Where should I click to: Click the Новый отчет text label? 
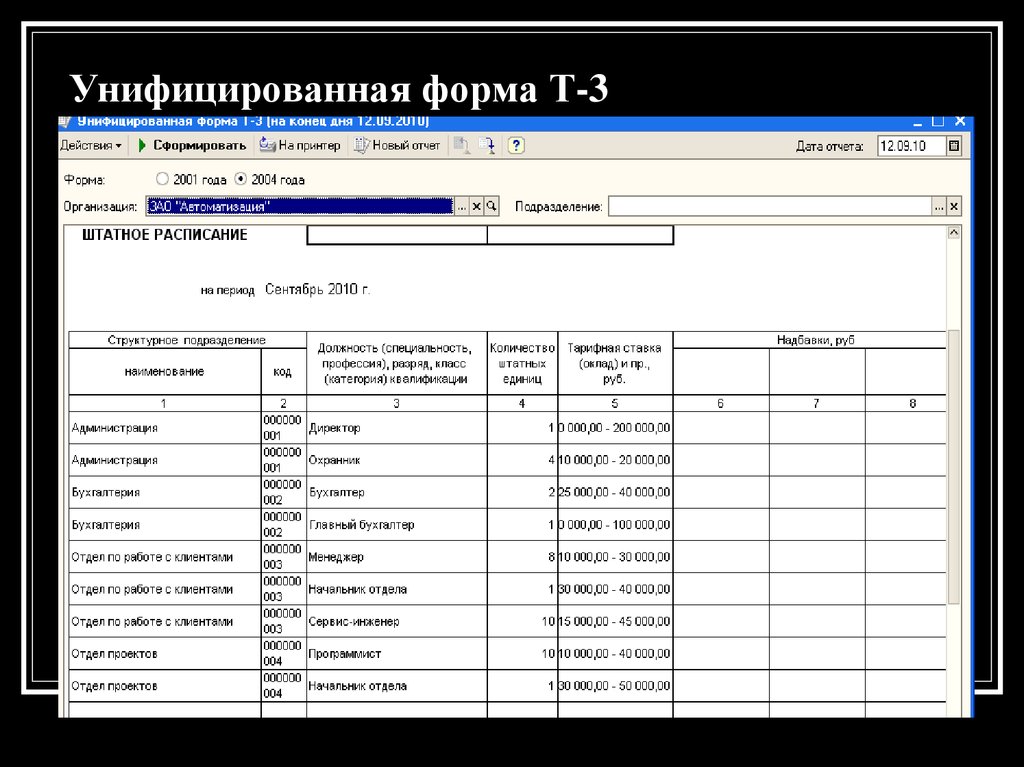coord(404,145)
